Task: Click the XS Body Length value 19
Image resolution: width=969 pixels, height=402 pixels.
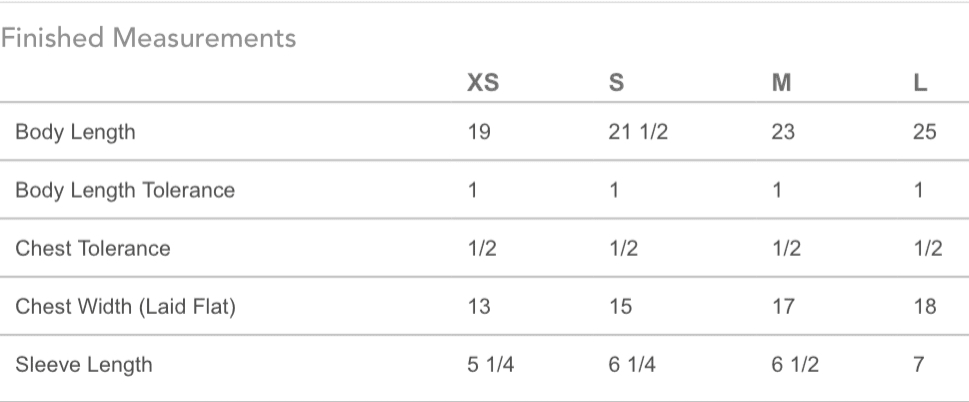Action: click(x=479, y=132)
